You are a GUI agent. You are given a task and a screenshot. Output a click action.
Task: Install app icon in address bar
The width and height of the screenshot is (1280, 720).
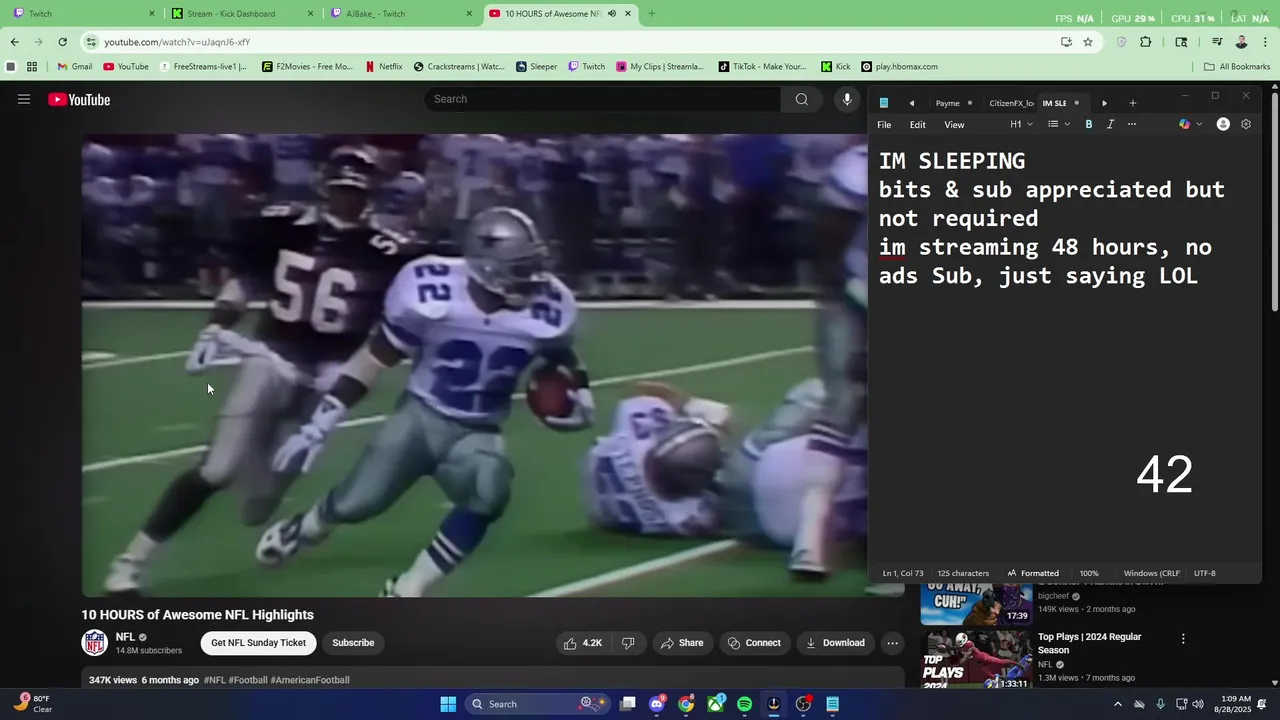[x=1066, y=42]
